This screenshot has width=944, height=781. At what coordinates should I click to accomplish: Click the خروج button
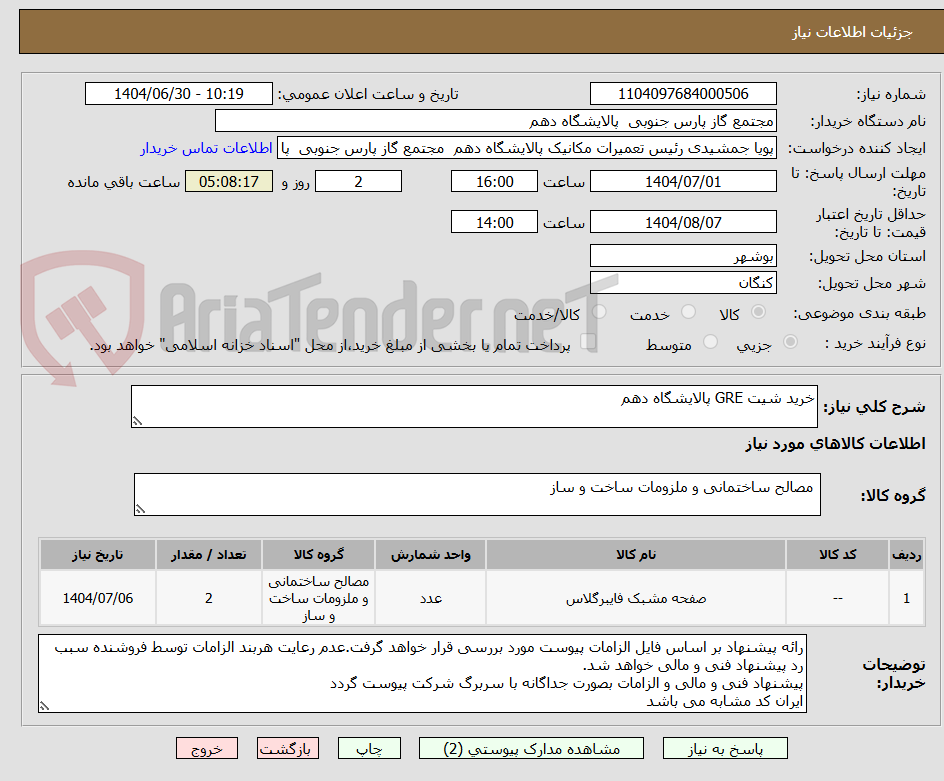pos(207,748)
